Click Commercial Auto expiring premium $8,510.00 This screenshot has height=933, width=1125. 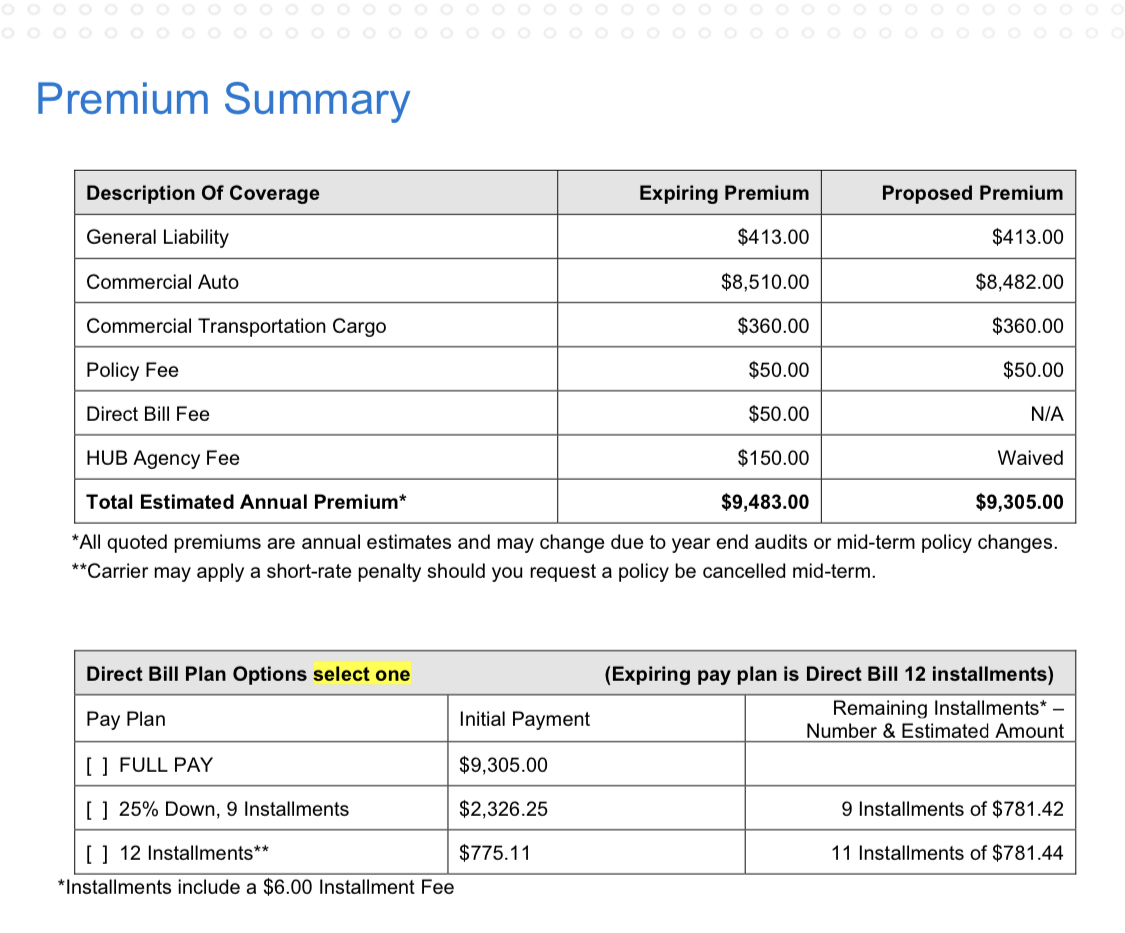[x=764, y=282]
